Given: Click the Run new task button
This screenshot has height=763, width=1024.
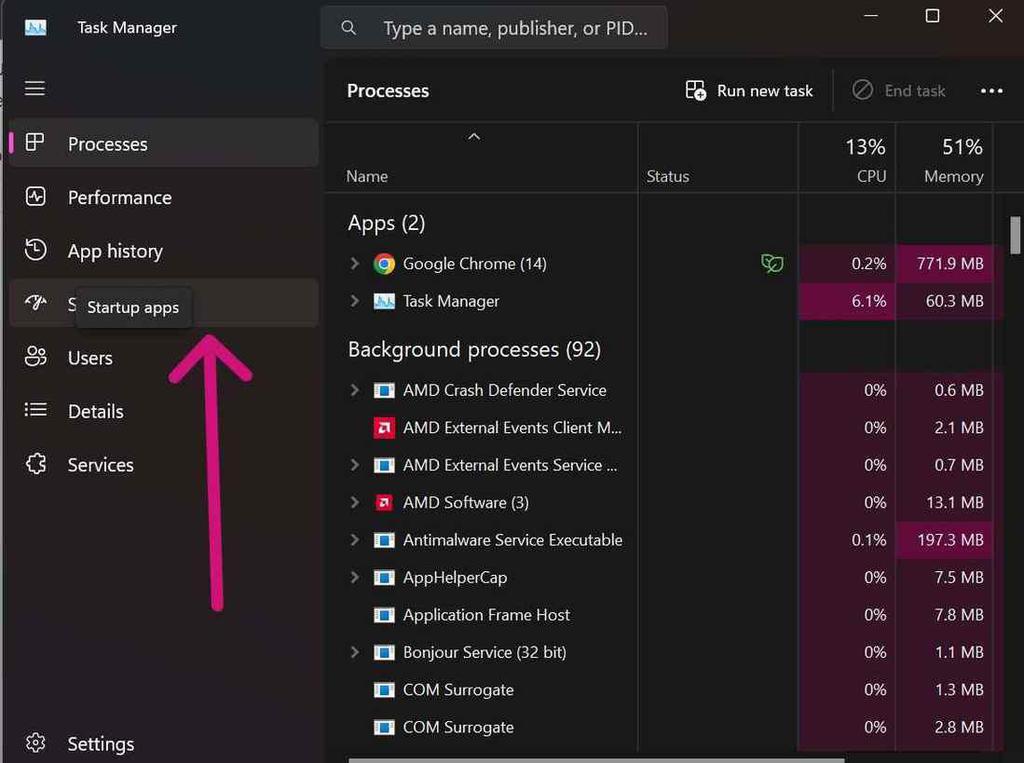Looking at the screenshot, I should (x=748, y=90).
